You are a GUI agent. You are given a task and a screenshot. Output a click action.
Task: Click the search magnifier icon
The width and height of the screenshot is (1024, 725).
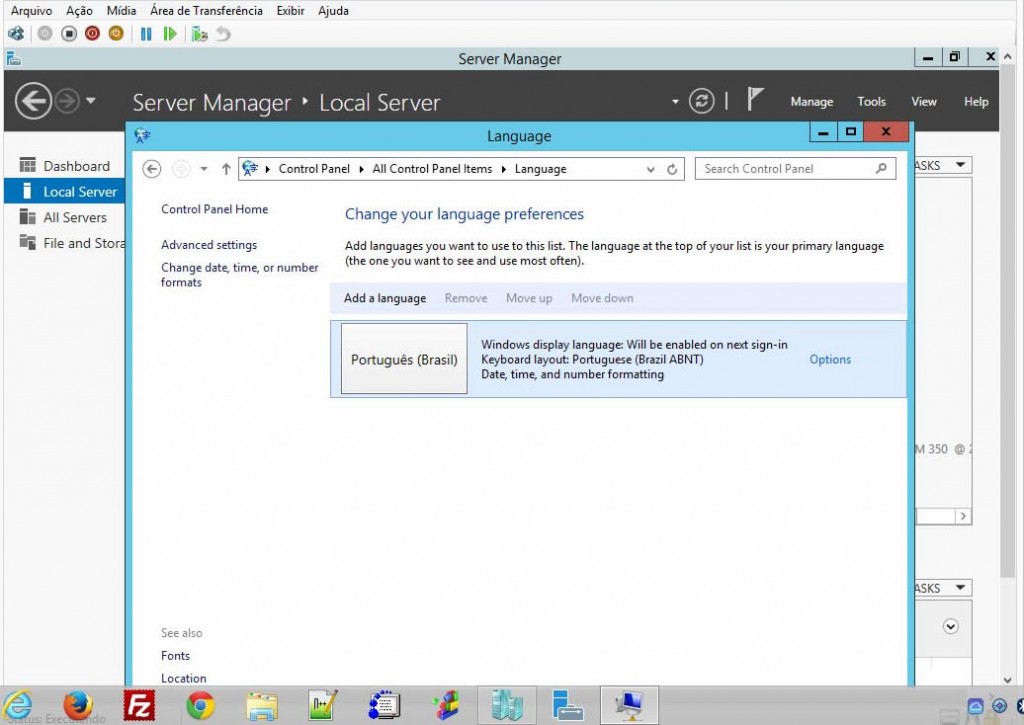pos(881,169)
